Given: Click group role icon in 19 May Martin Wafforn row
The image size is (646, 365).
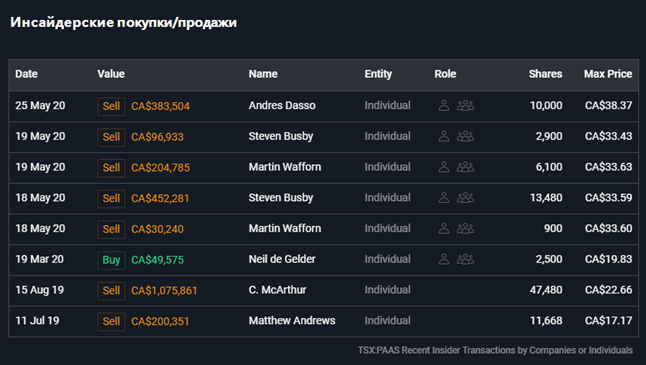Looking at the screenshot, I should point(466,167).
